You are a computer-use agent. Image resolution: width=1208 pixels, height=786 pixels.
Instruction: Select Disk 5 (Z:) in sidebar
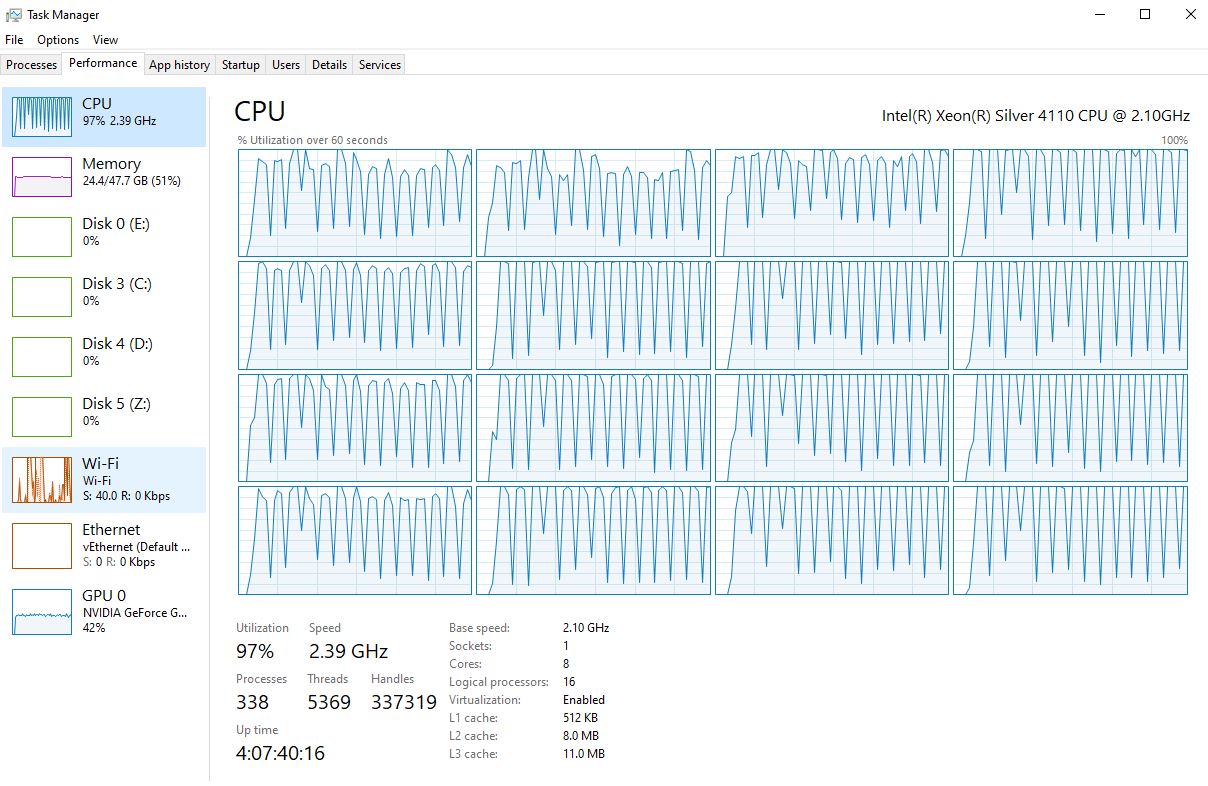click(105, 412)
